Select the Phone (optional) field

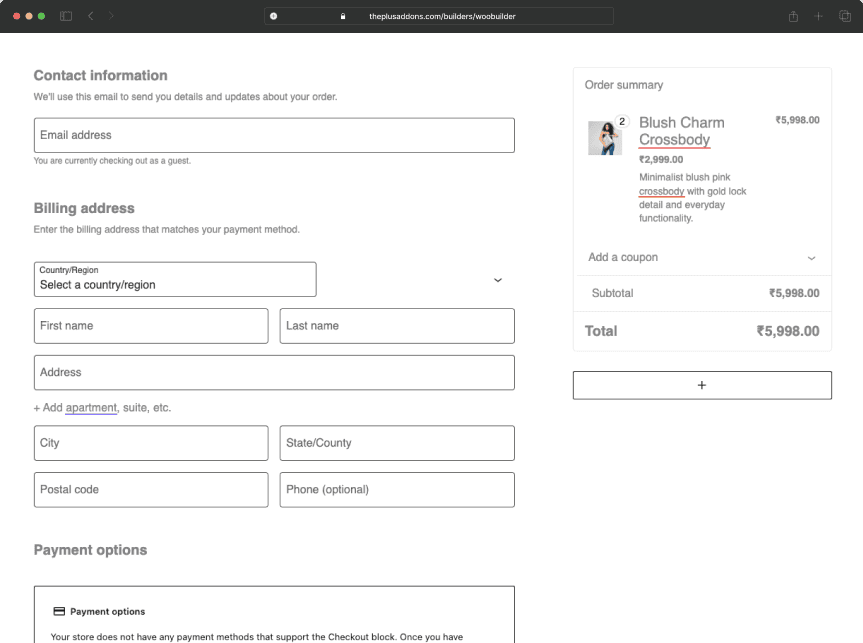pyautogui.click(x=396, y=490)
